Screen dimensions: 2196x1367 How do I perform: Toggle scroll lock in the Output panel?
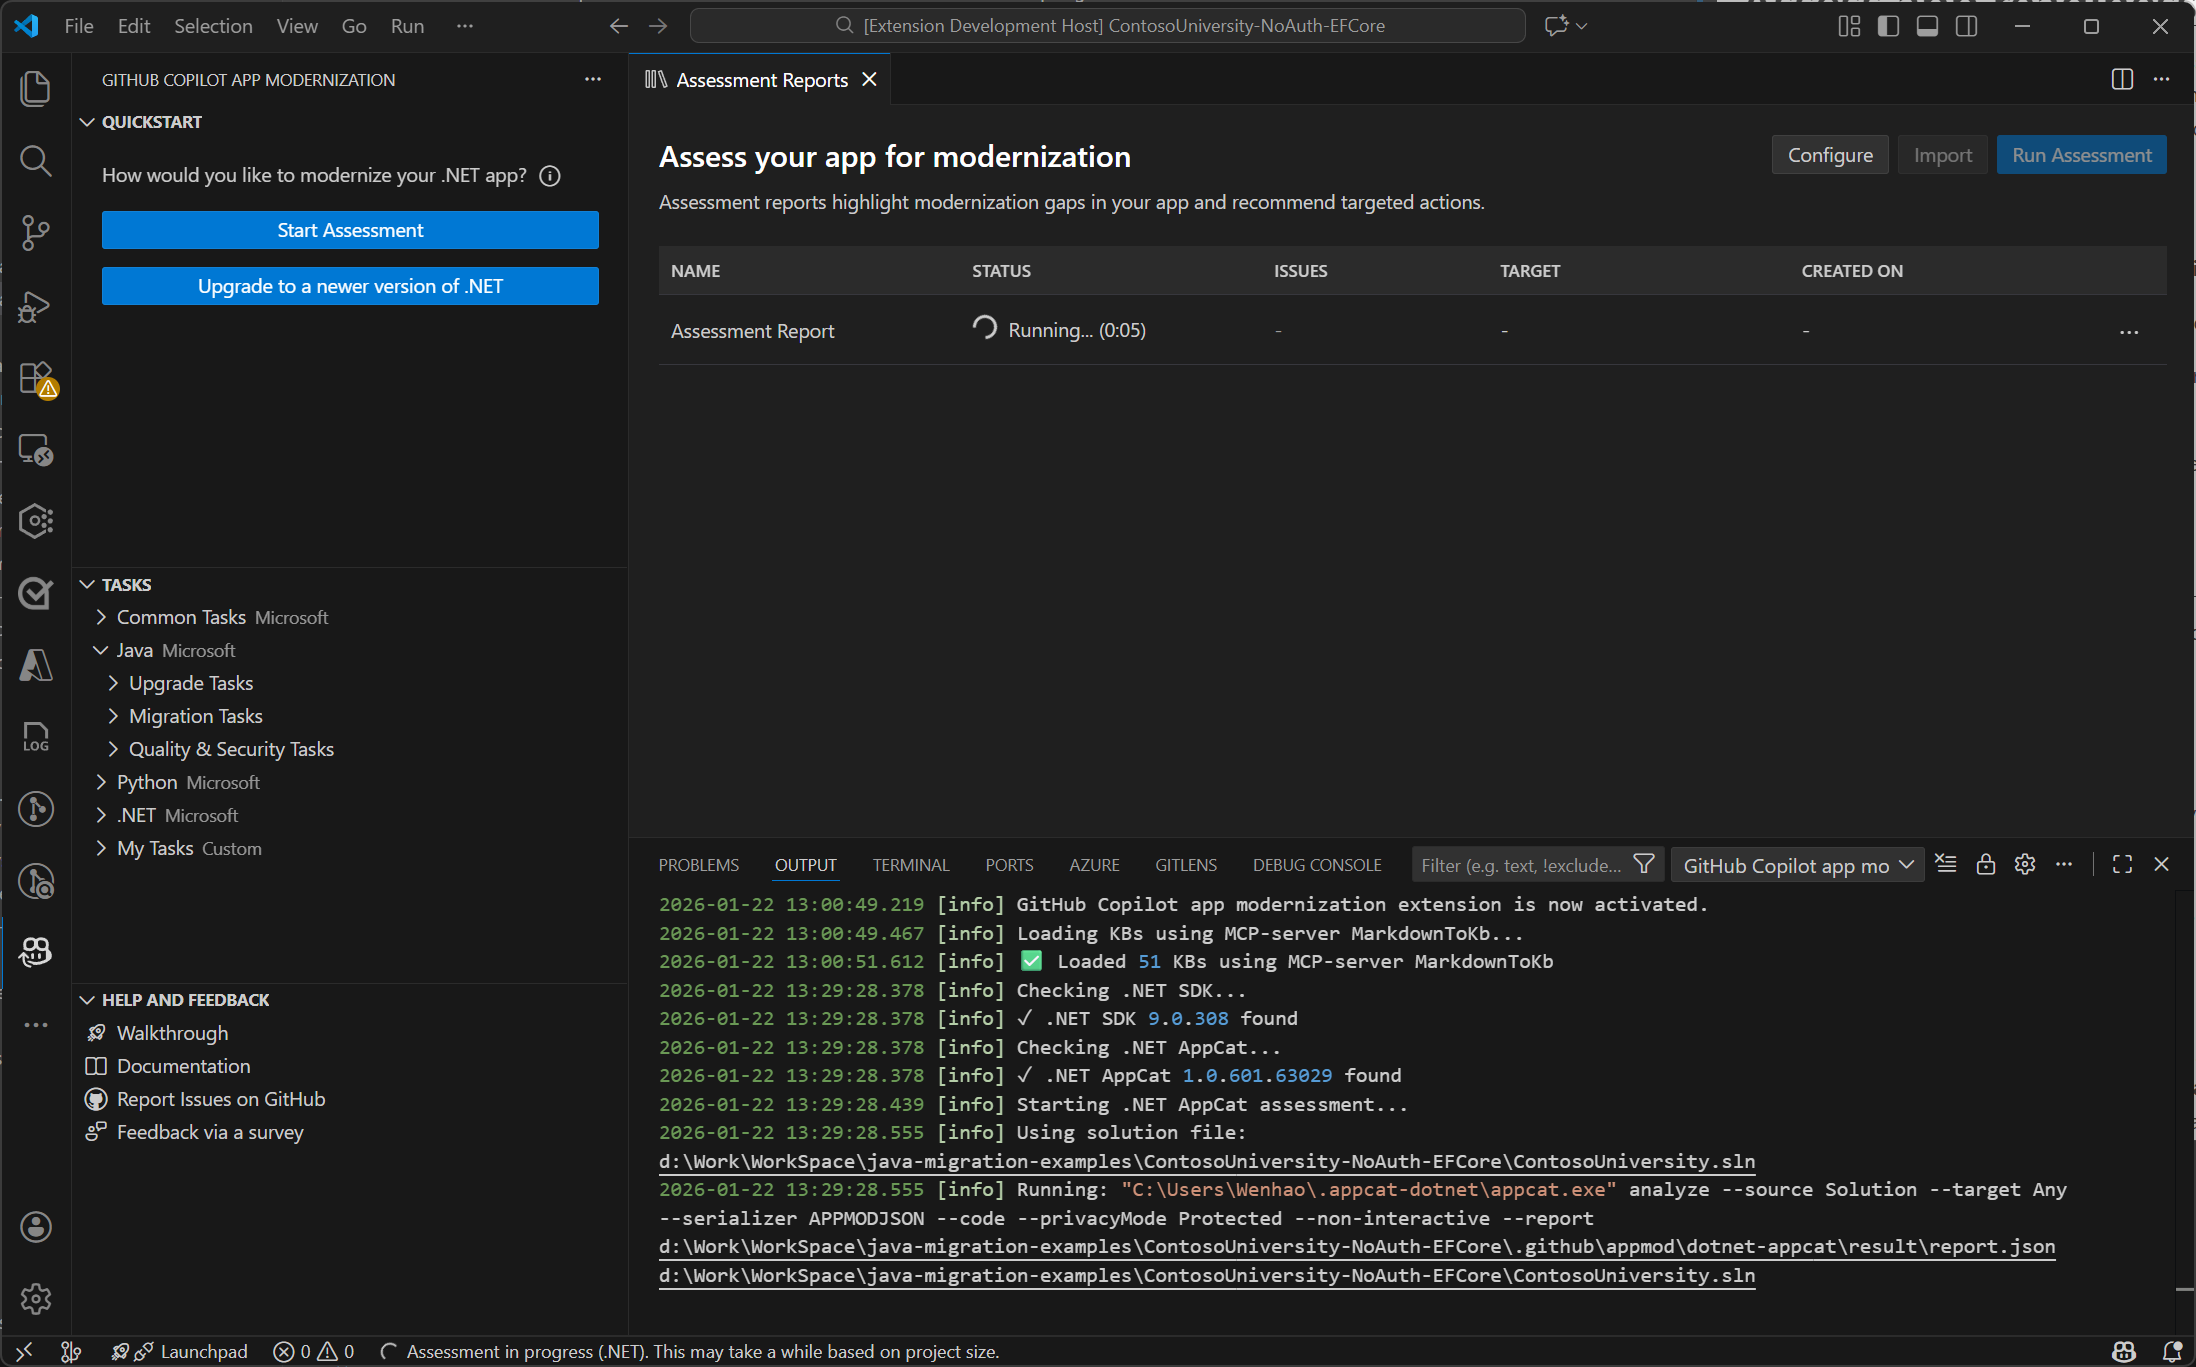tap(1986, 863)
